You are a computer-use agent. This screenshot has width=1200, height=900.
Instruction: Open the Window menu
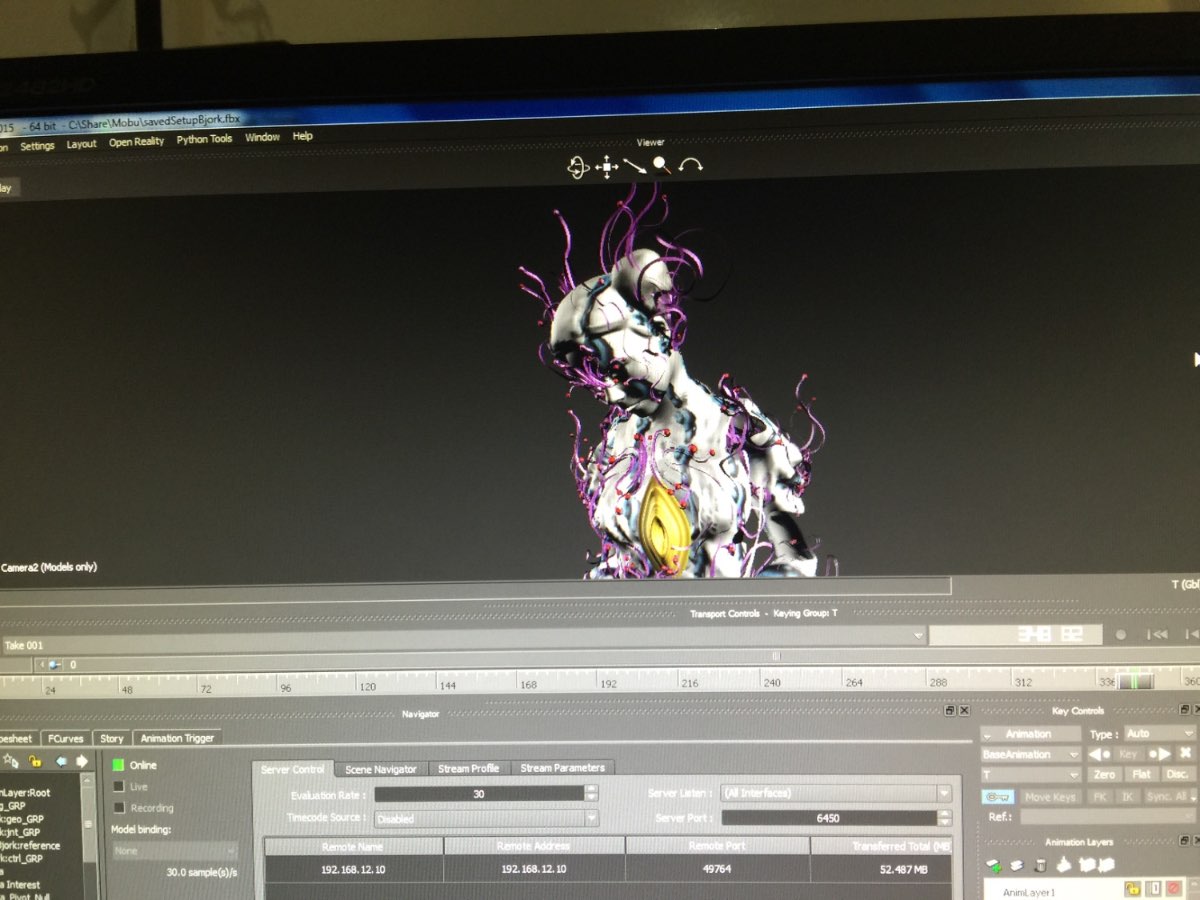(262, 138)
